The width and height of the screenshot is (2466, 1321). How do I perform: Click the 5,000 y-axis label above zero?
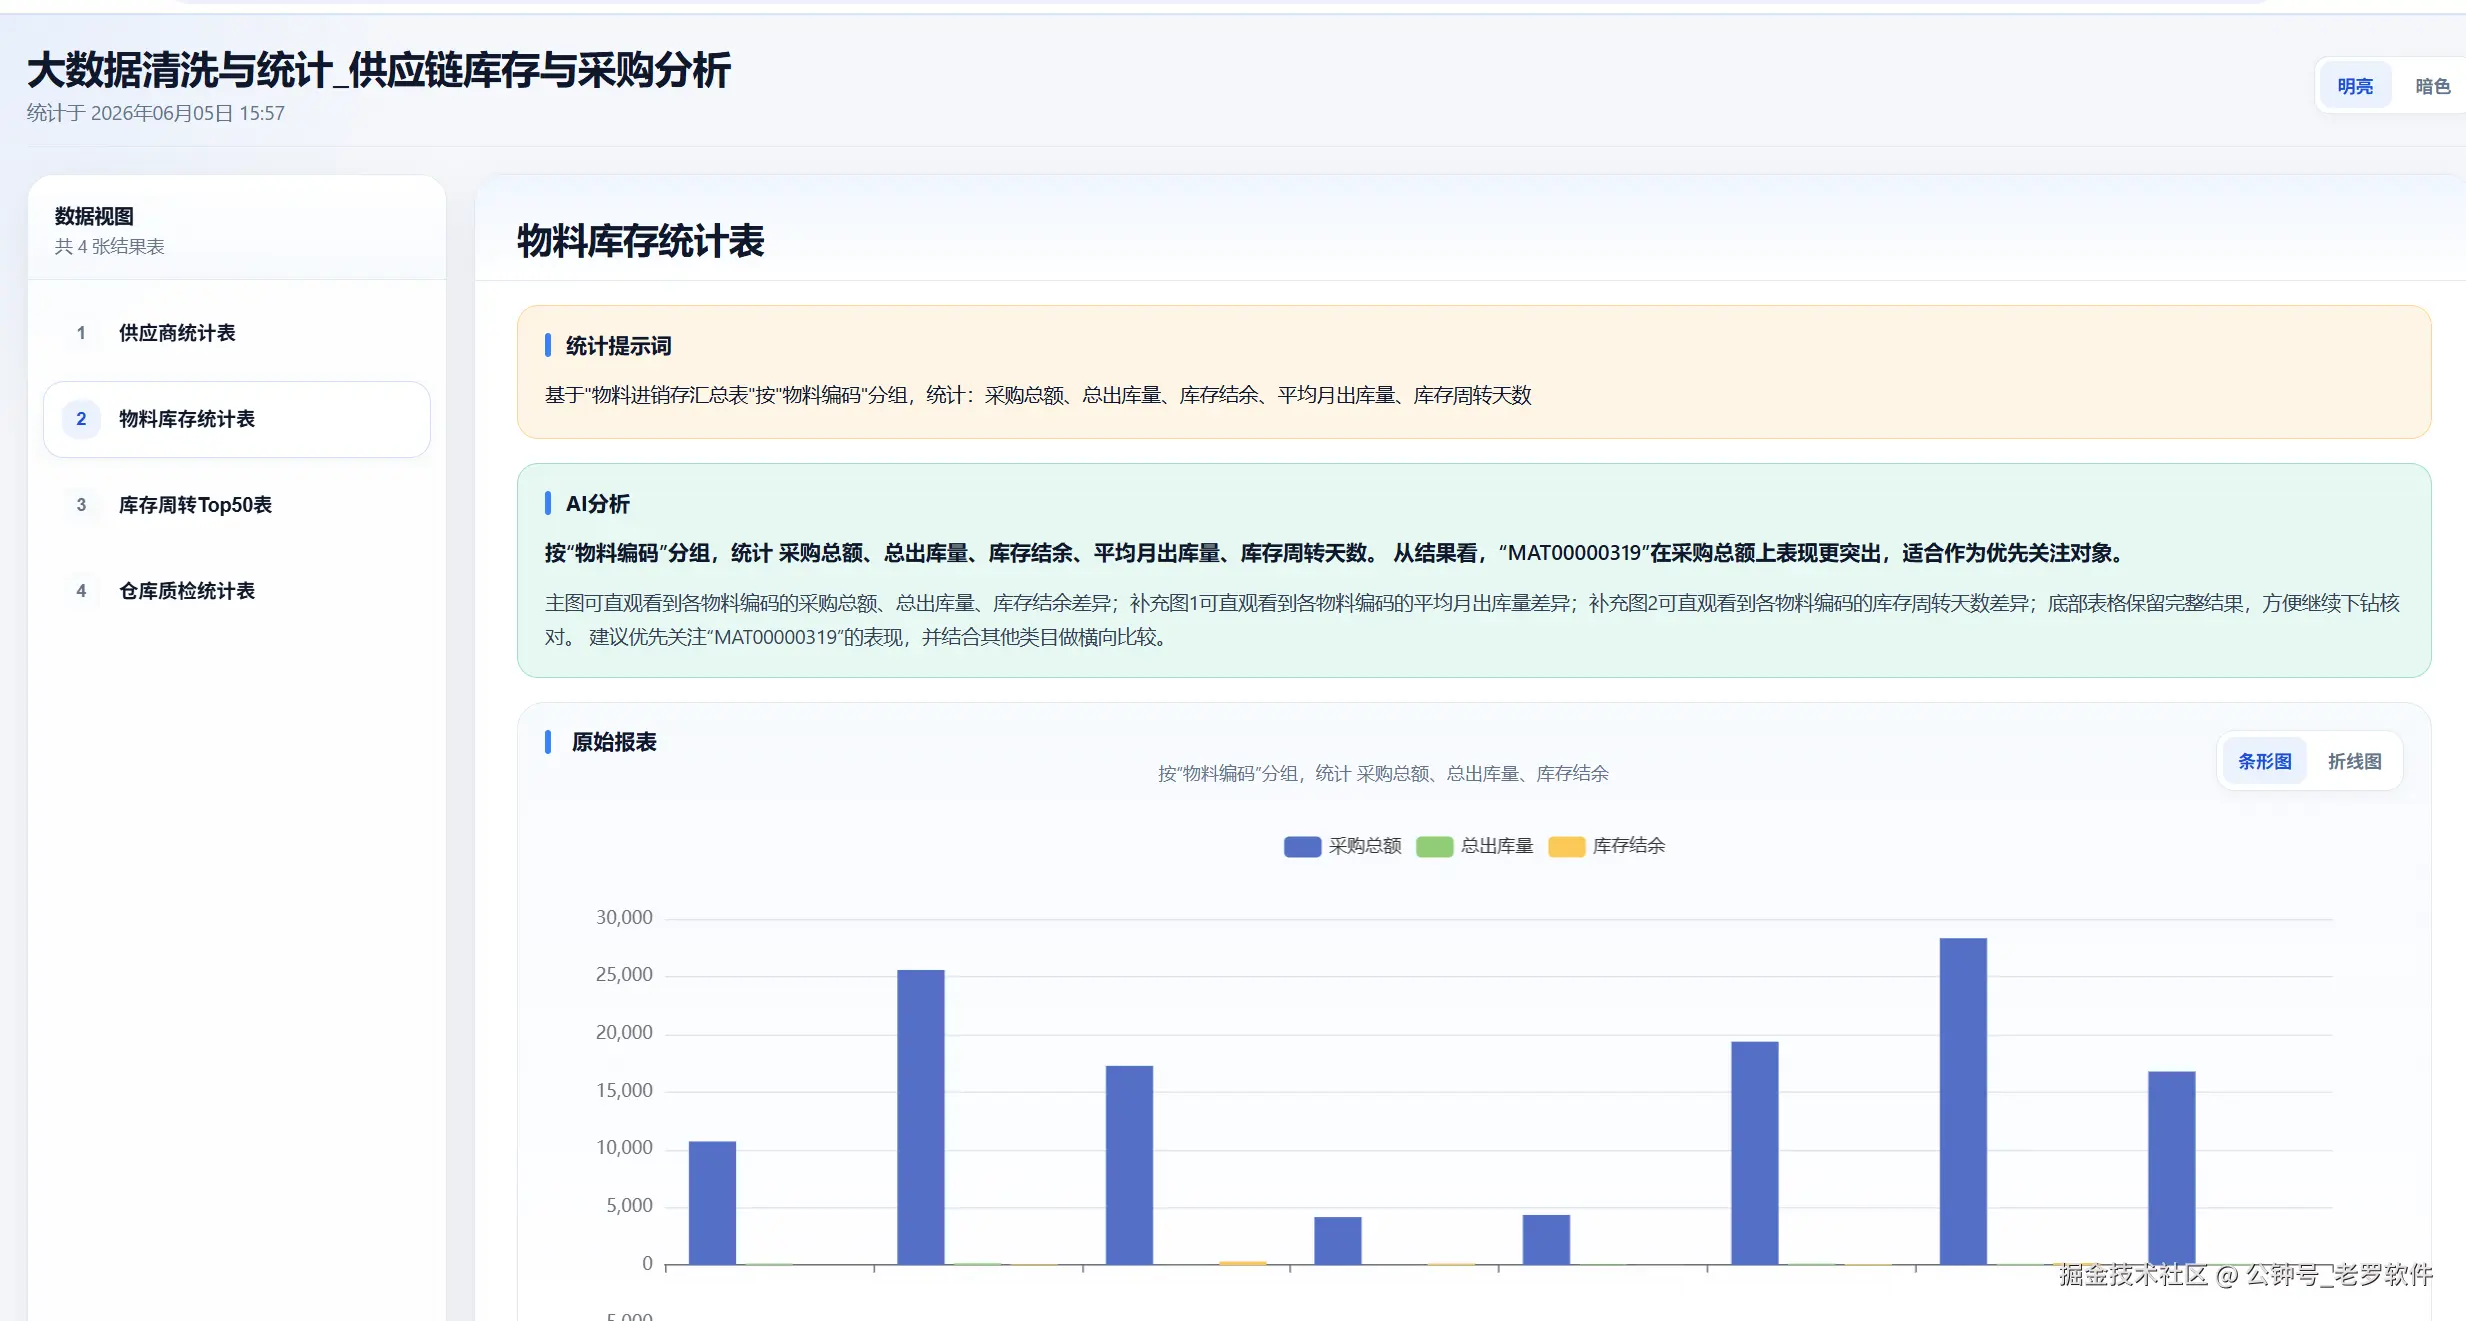tap(629, 1206)
